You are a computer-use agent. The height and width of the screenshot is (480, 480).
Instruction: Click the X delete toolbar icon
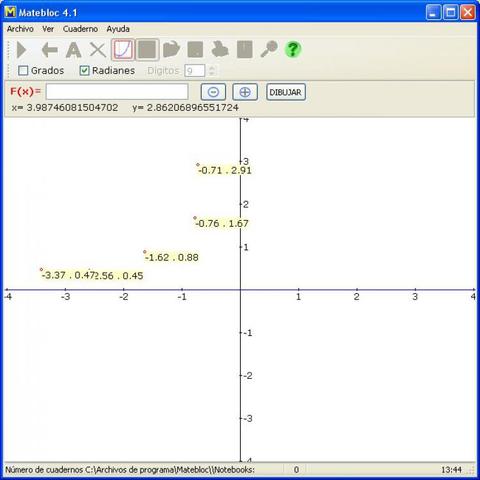click(98, 50)
